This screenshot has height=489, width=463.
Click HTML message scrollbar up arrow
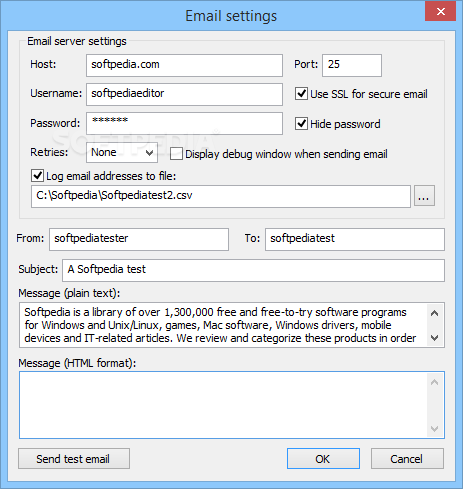(x=434, y=382)
